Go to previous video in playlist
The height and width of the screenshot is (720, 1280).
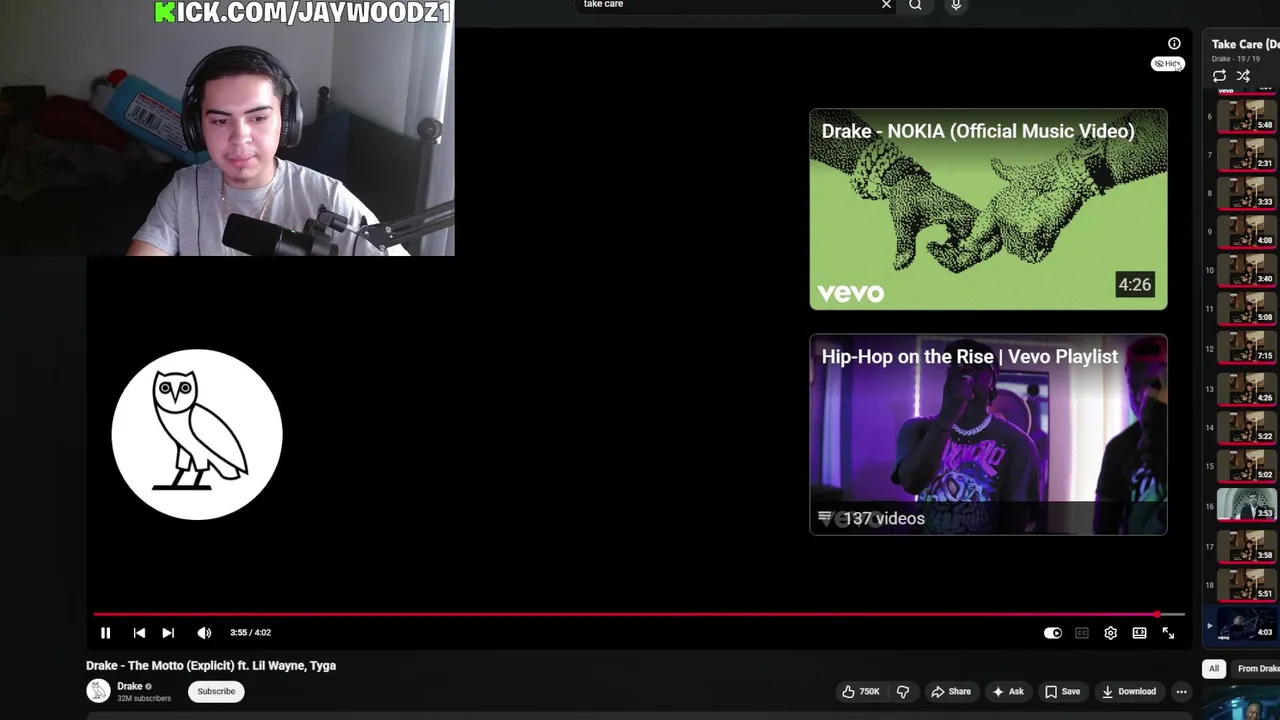coord(139,633)
